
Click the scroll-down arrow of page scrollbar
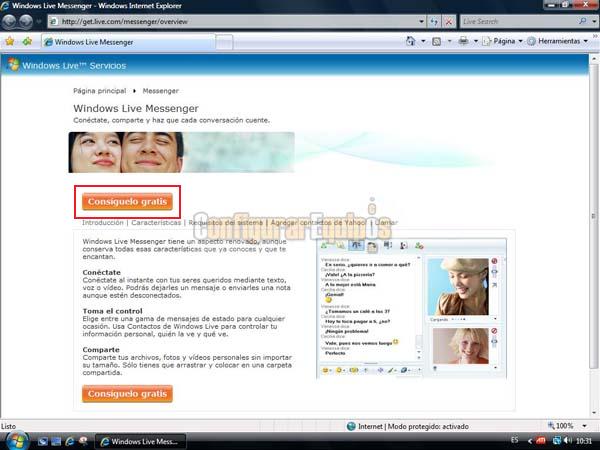(x=594, y=413)
